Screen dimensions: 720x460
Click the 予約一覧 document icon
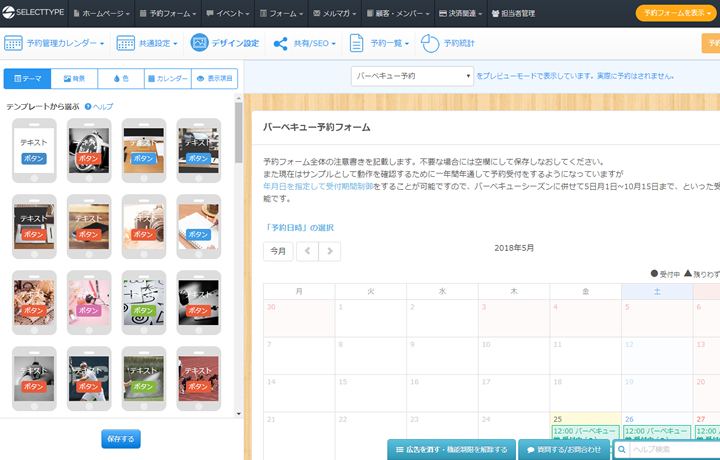pyautogui.click(x=356, y=44)
